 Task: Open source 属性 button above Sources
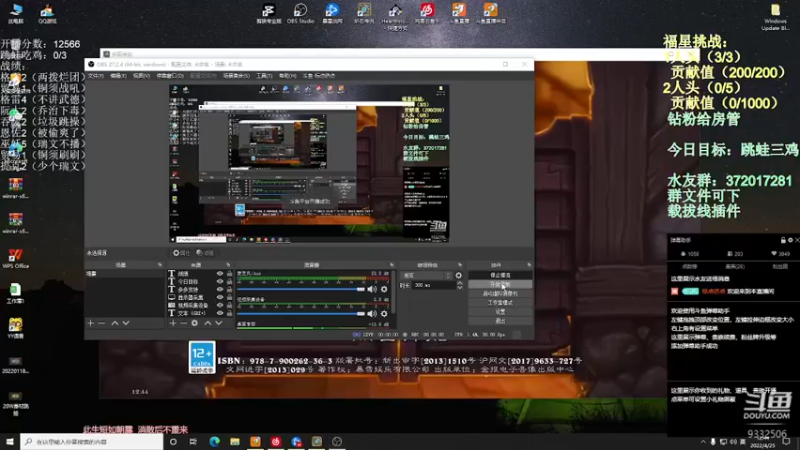click(x=181, y=253)
